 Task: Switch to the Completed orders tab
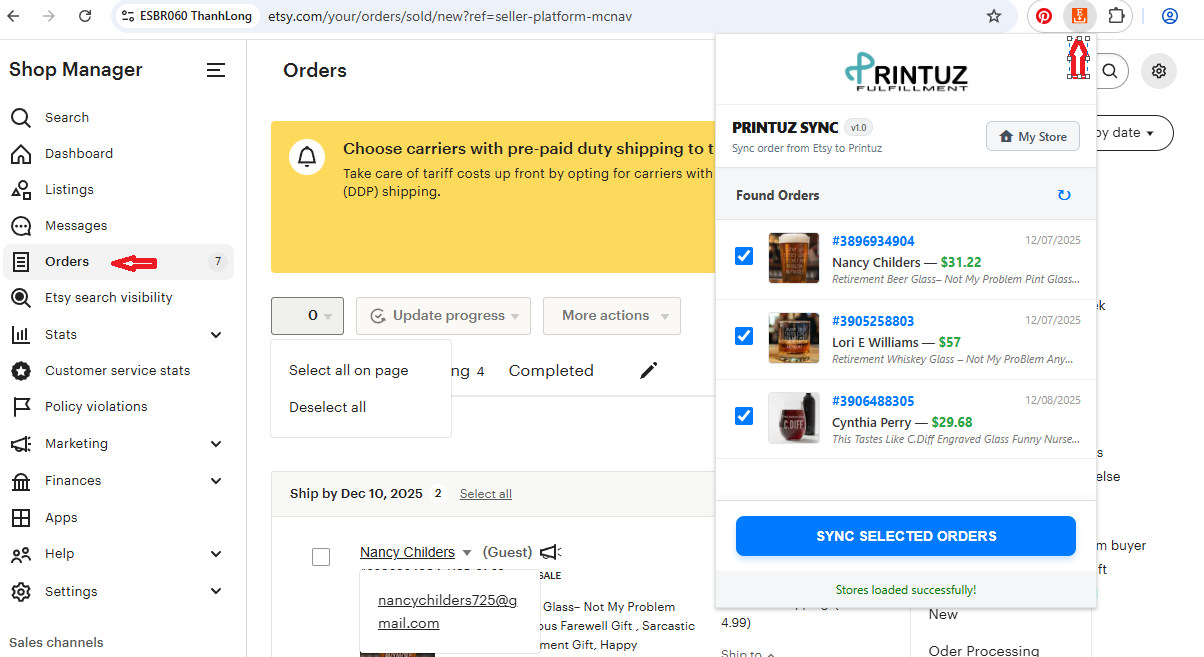pyautogui.click(x=551, y=371)
